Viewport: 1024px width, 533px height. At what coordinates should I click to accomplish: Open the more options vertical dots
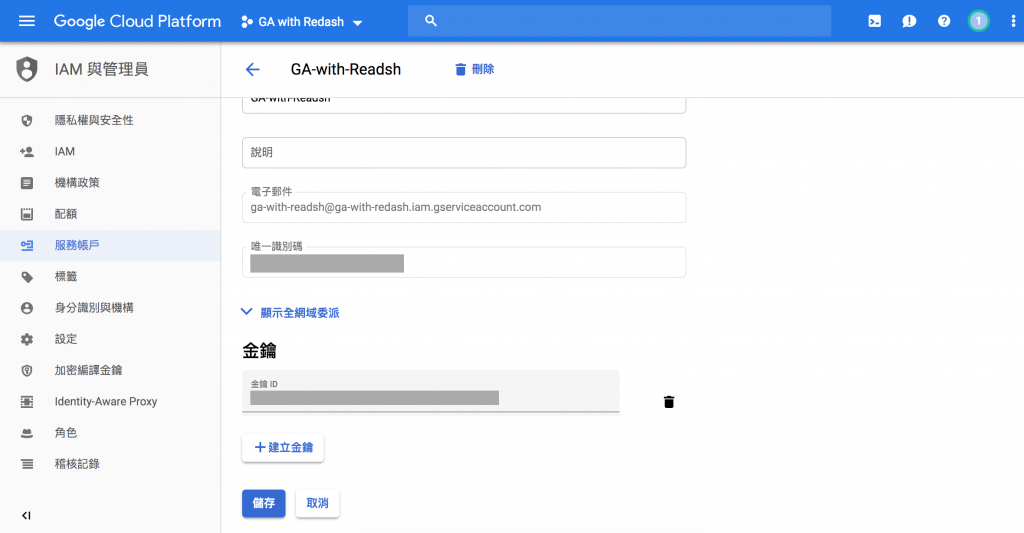1013,21
